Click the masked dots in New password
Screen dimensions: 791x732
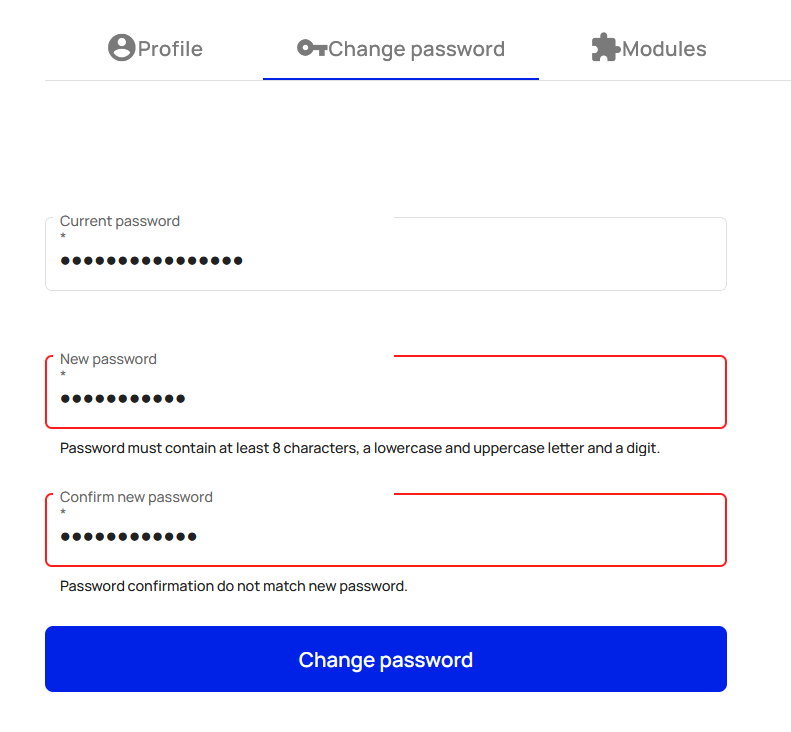pos(123,399)
